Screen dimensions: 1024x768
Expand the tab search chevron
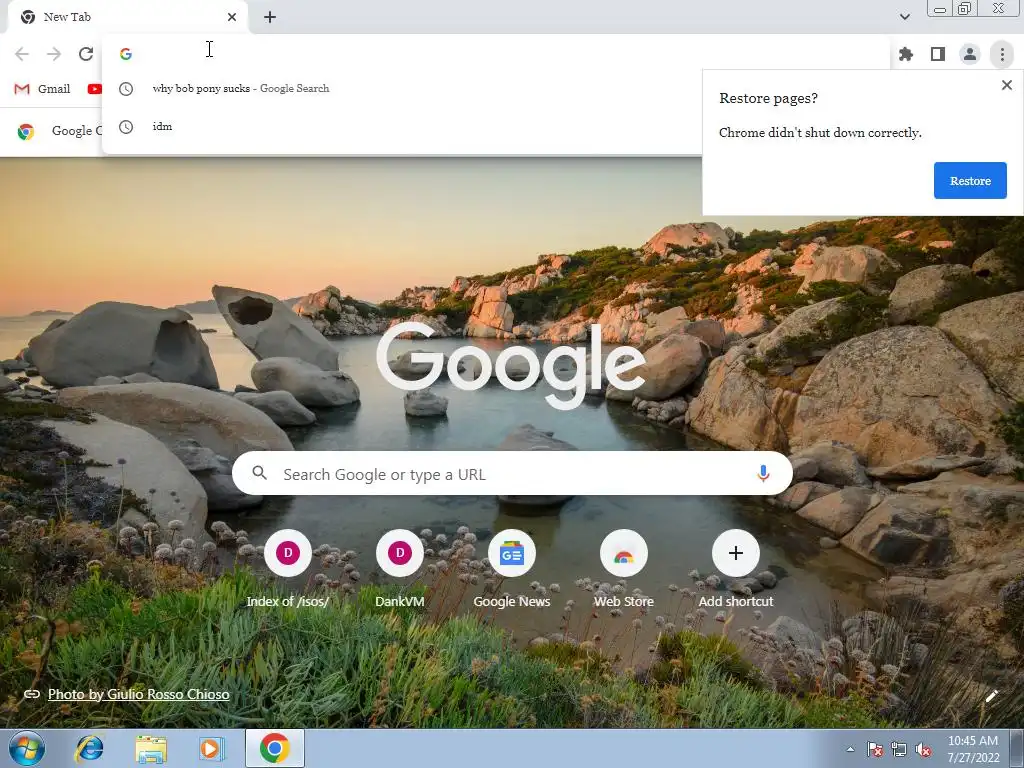tap(904, 17)
